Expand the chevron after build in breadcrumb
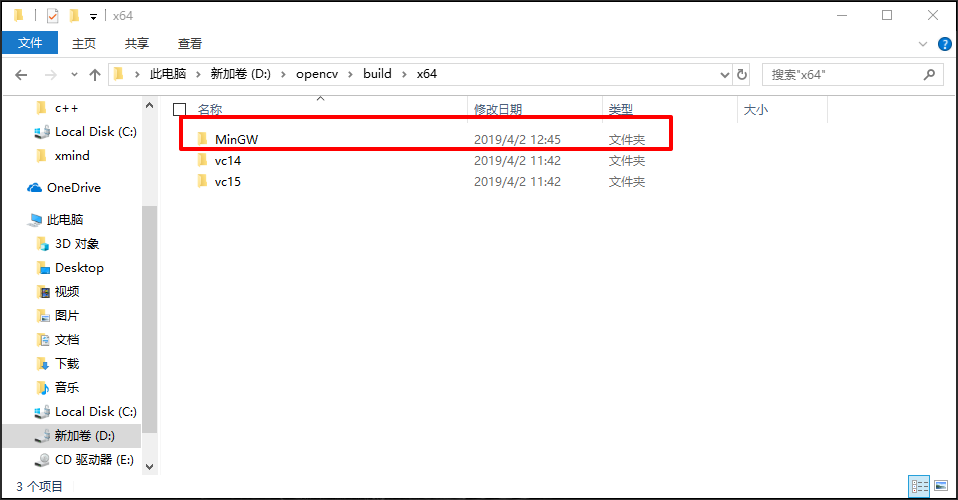958x500 pixels. pyautogui.click(x=404, y=75)
